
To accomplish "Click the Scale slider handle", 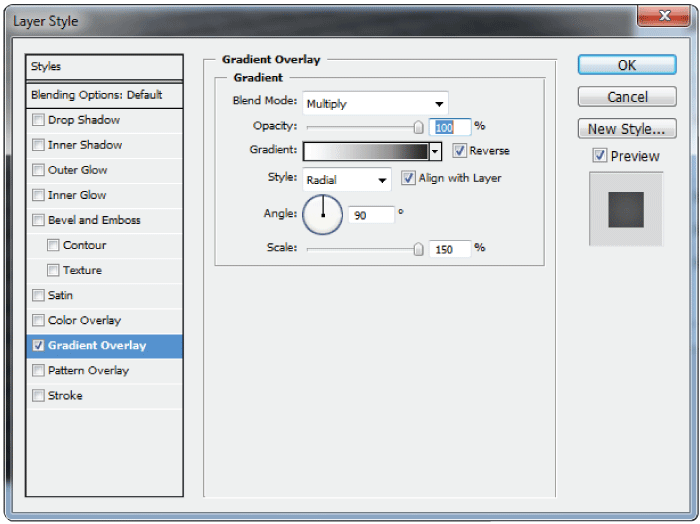I will [x=418, y=249].
